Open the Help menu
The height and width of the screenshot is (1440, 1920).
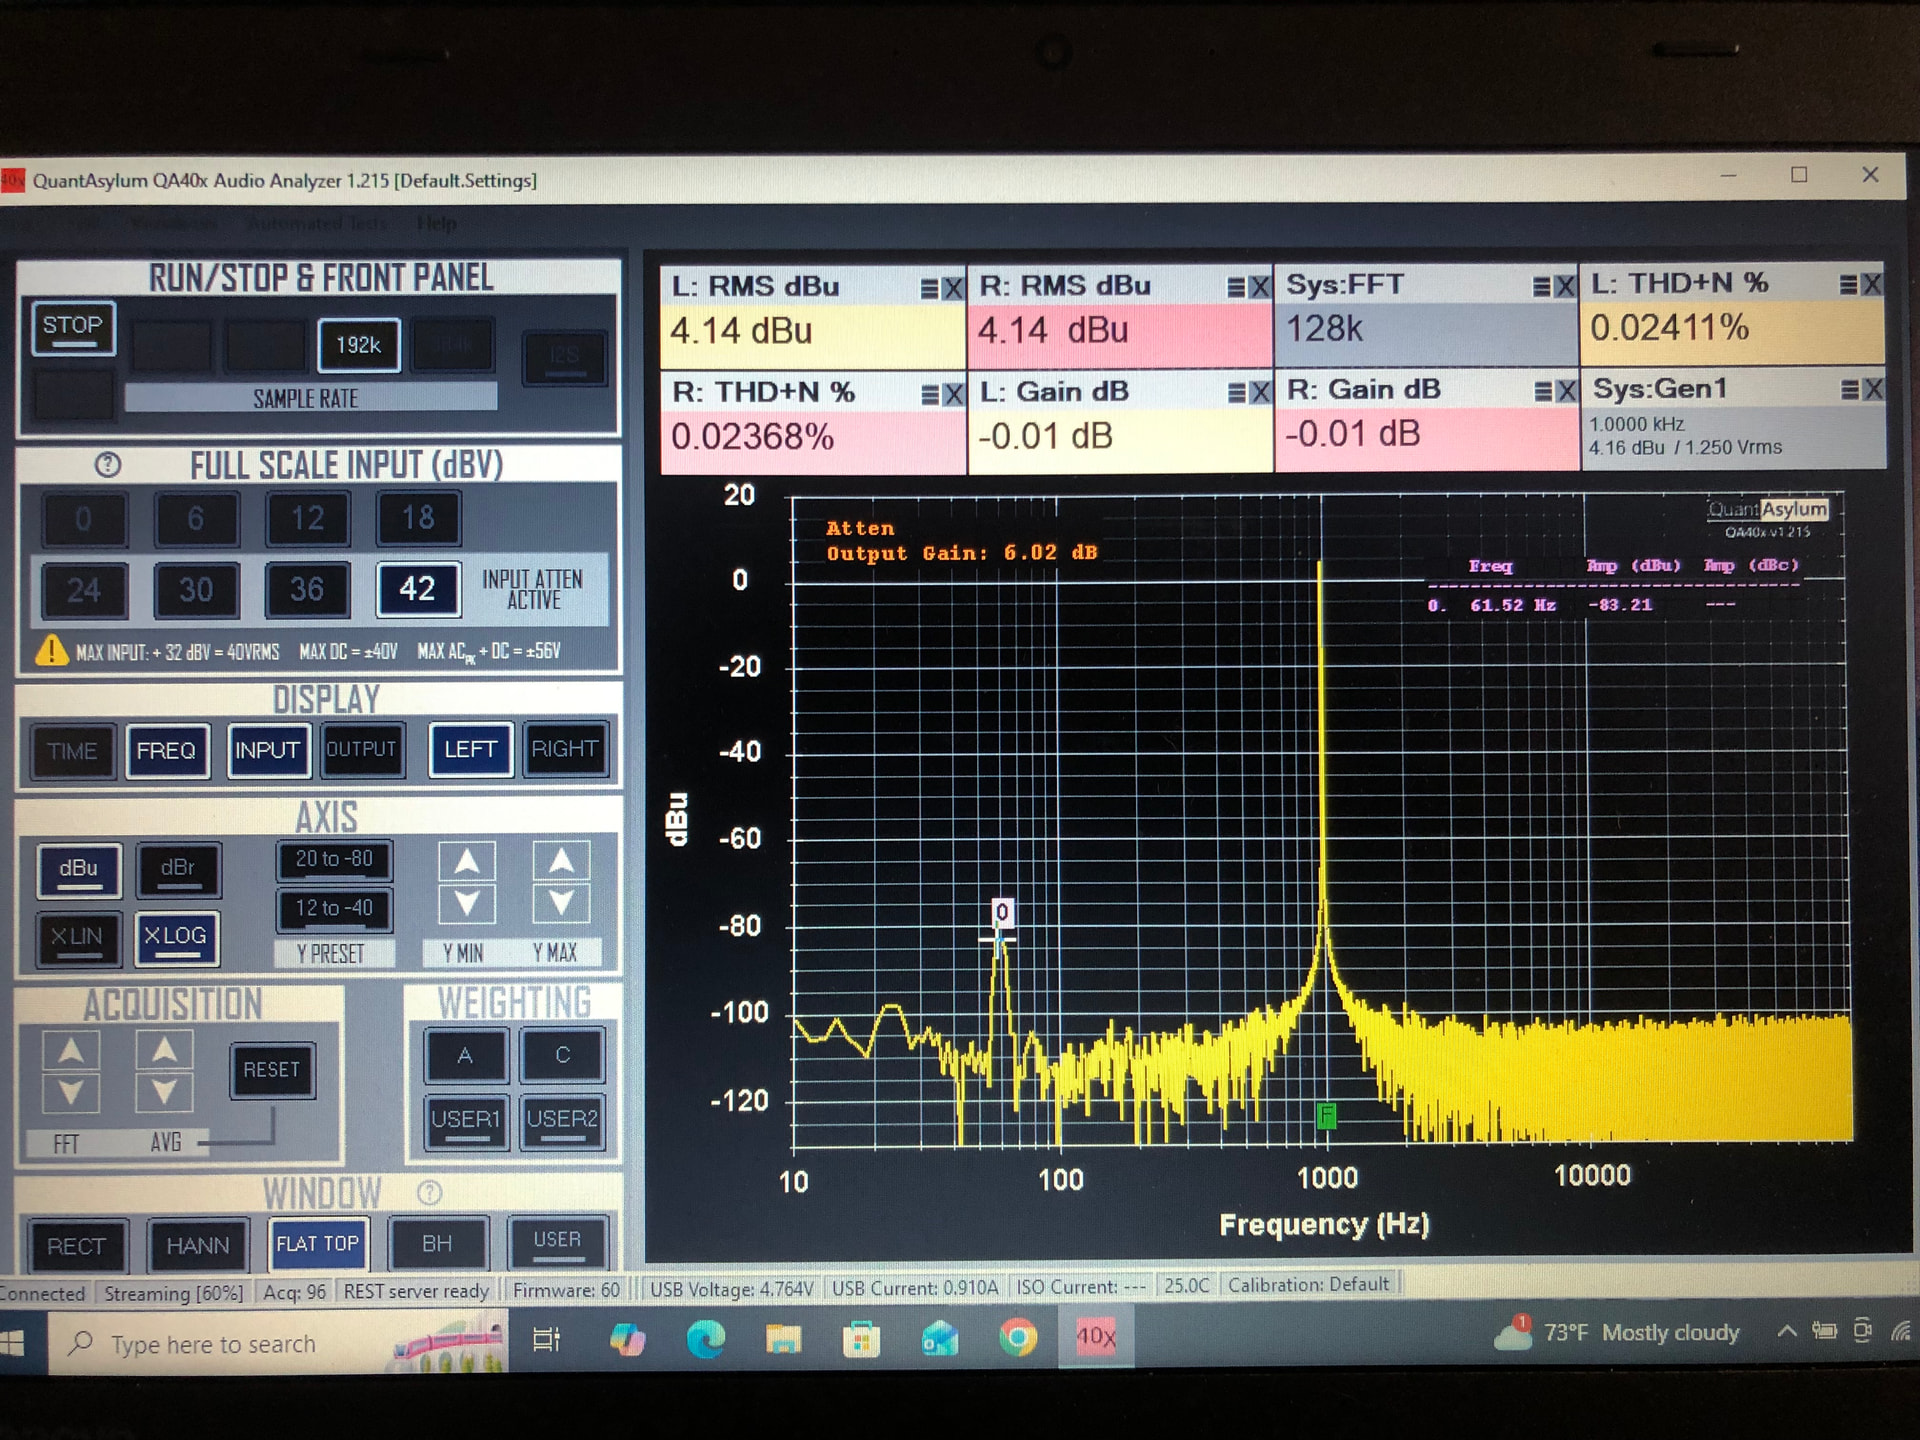pyautogui.click(x=436, y=223)
